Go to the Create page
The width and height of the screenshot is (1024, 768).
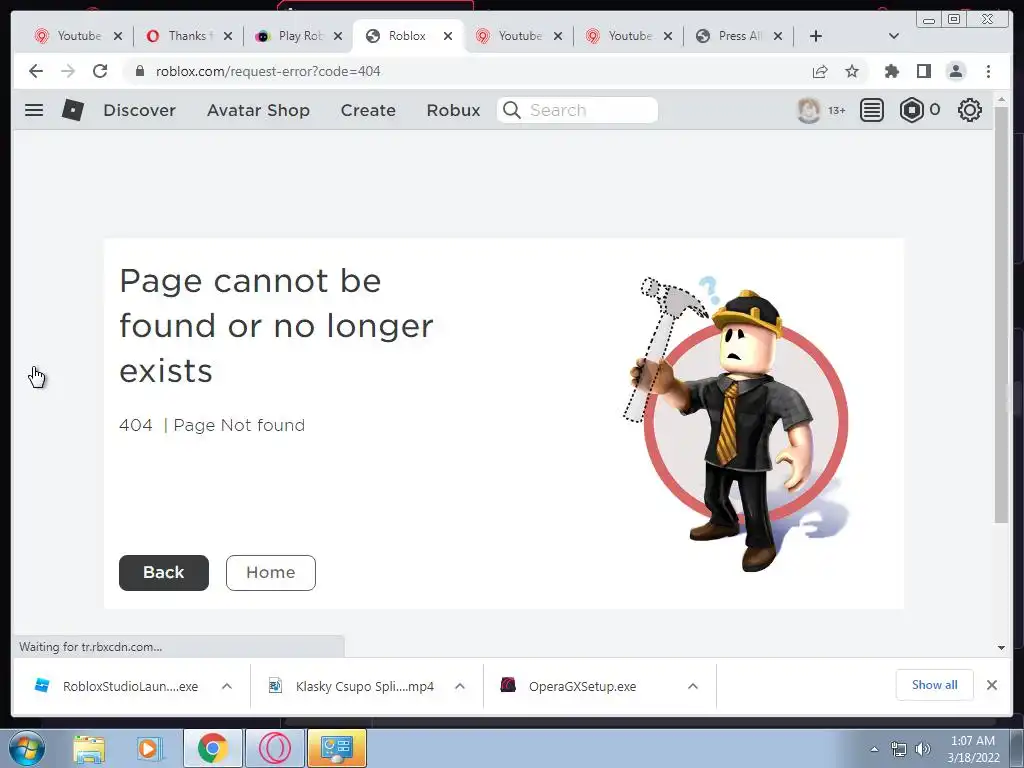(x=368, y=110)
